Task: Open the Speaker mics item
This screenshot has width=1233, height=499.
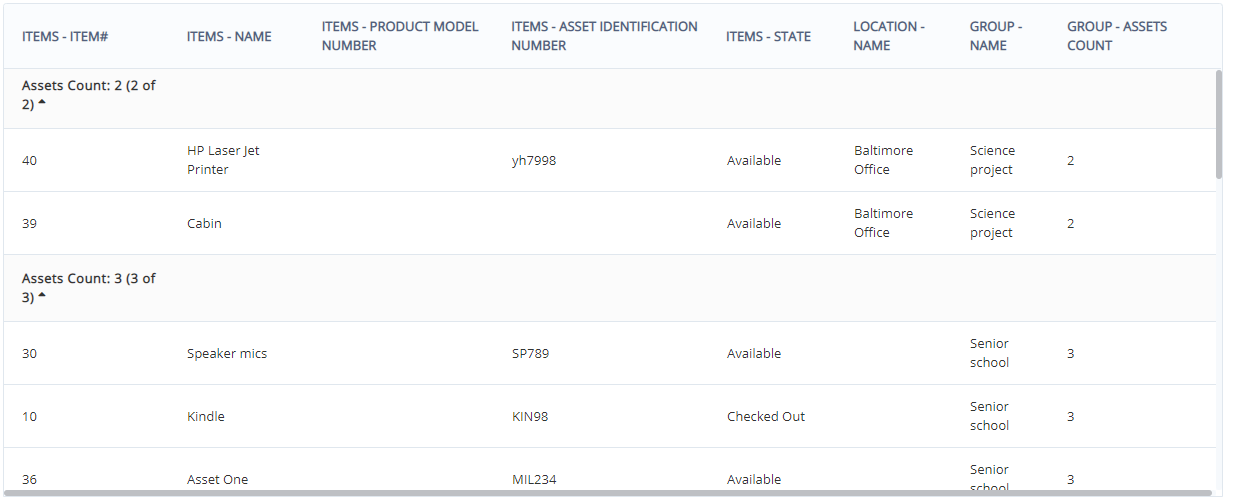Action: pyautogui.click(x=227, y=354)
